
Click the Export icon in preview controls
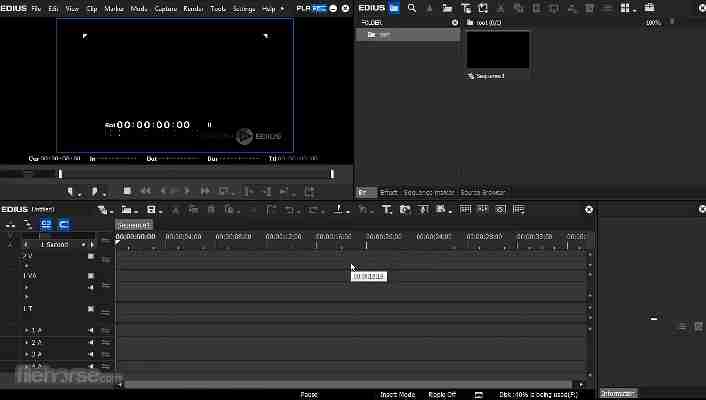tap(309, 191)
